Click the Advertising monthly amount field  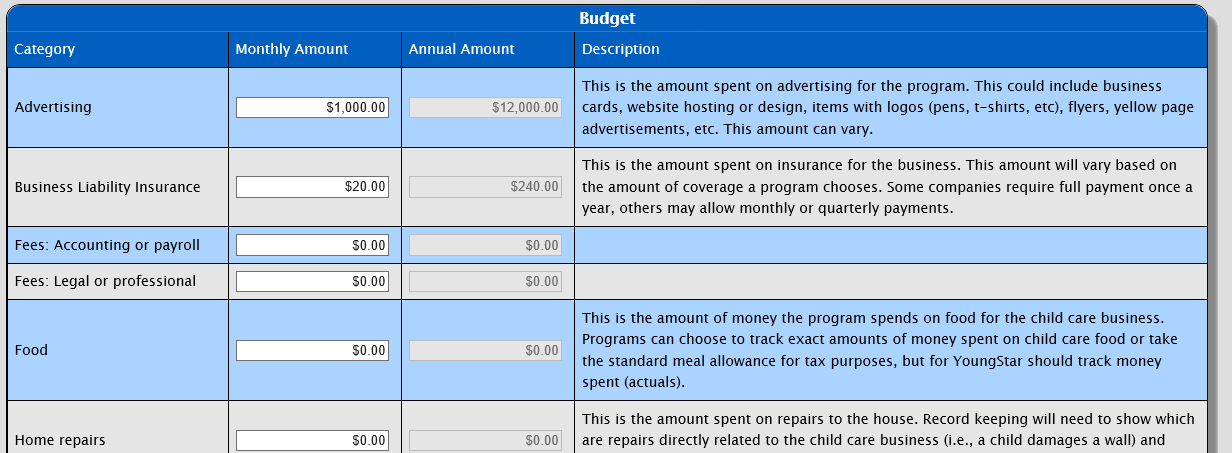(312, 107)
